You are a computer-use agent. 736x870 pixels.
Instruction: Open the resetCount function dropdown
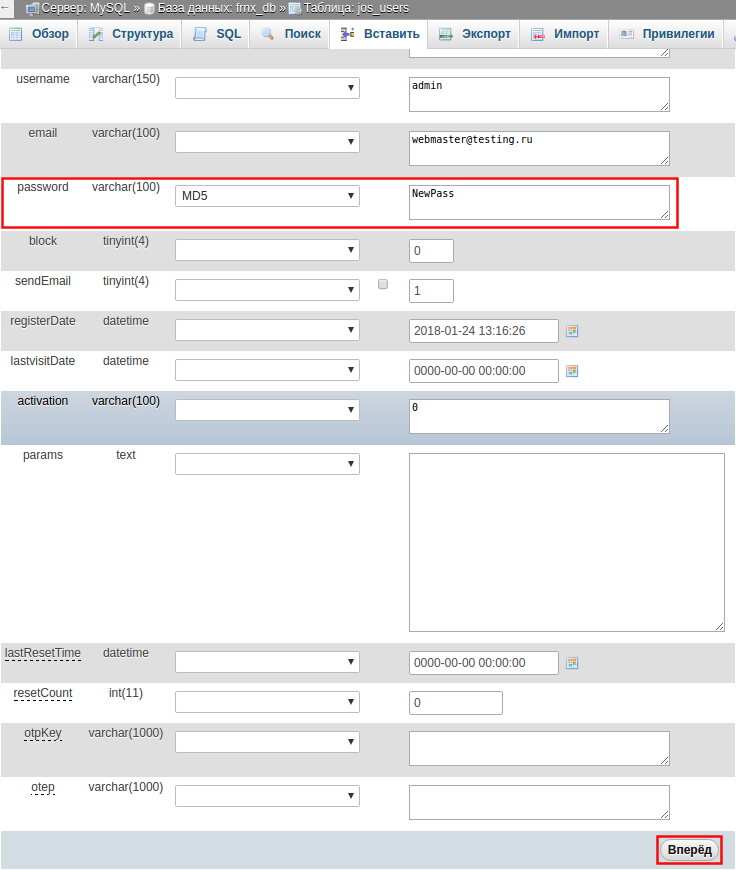tap(268, 701)
